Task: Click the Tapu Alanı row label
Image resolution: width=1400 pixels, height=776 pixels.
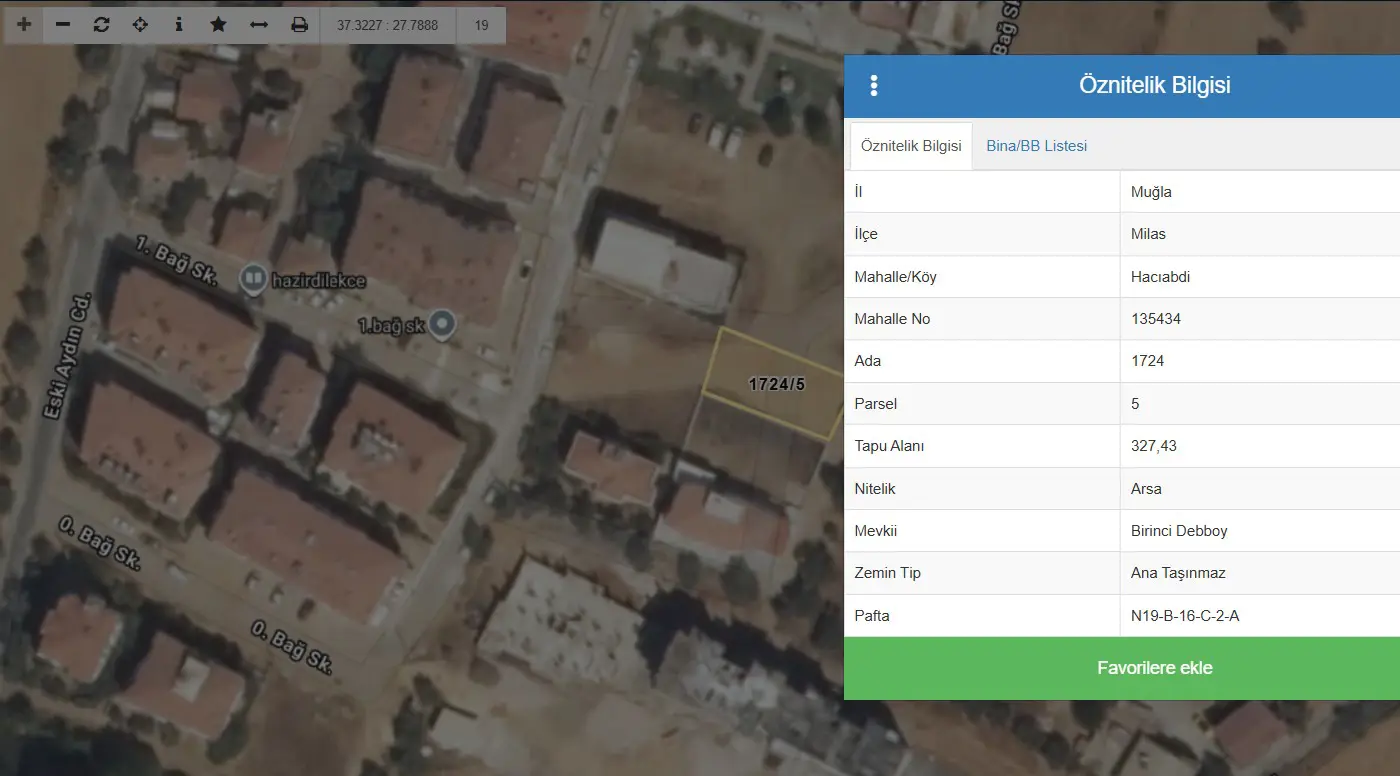Action: (x=889, y=446)
